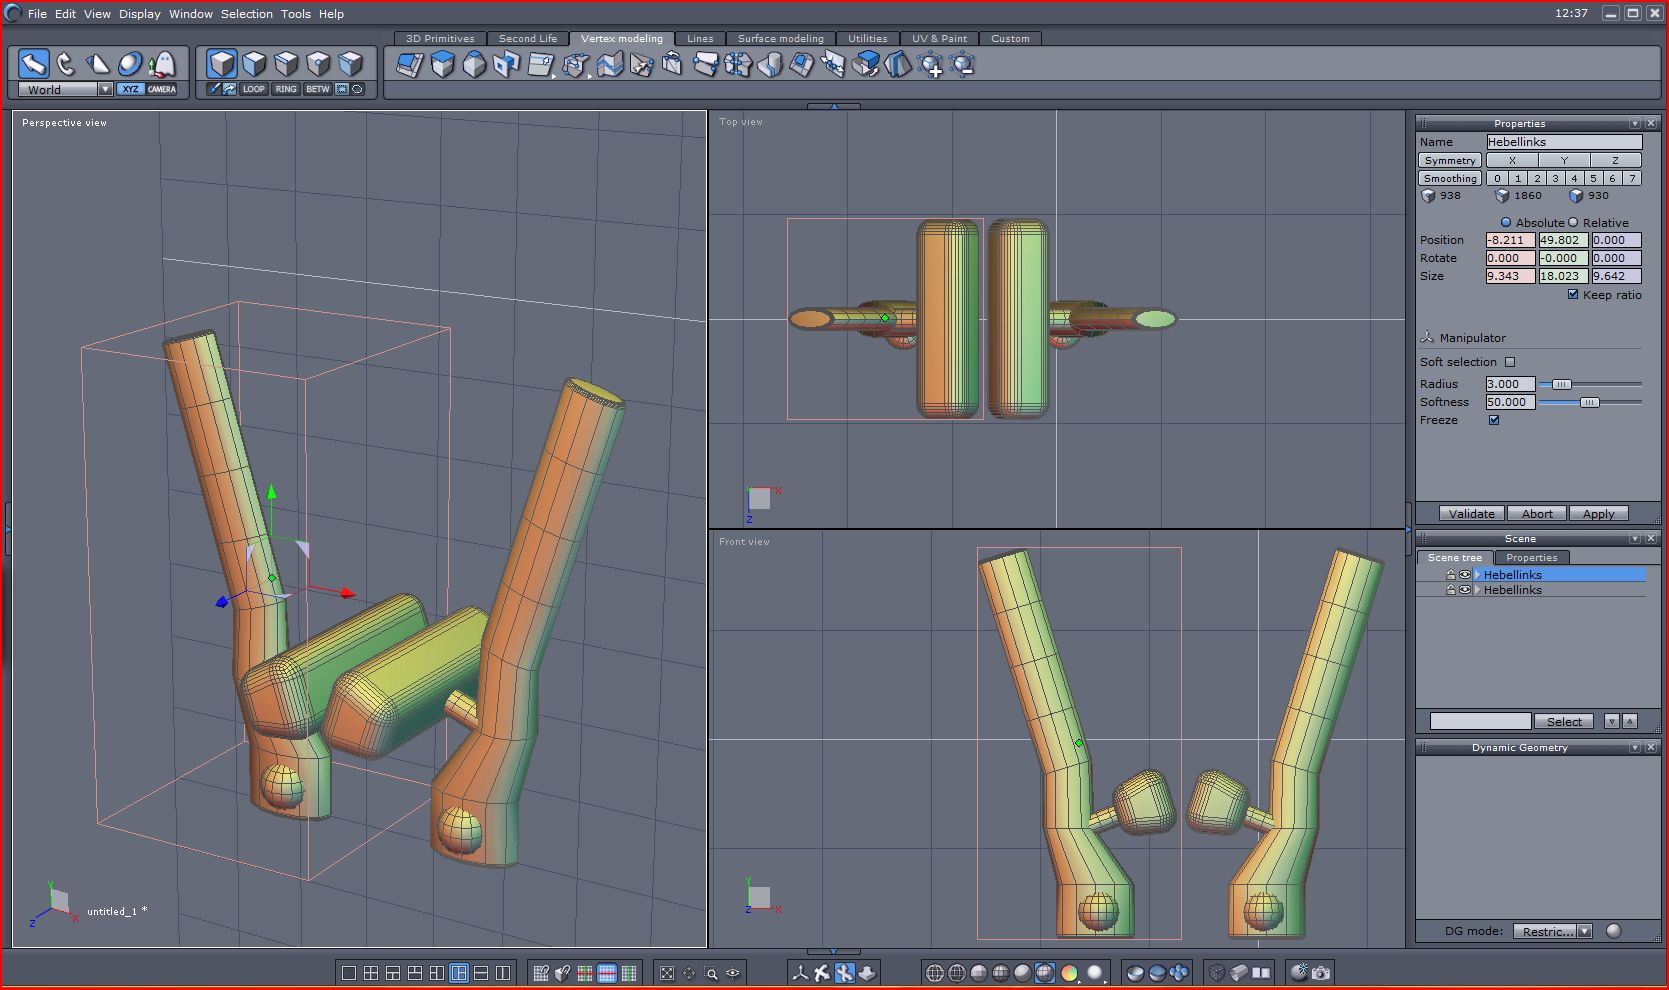1669x990 pixels.
Task: Toggle the CAMERA manipulator mode
Action: pos(162,89)
